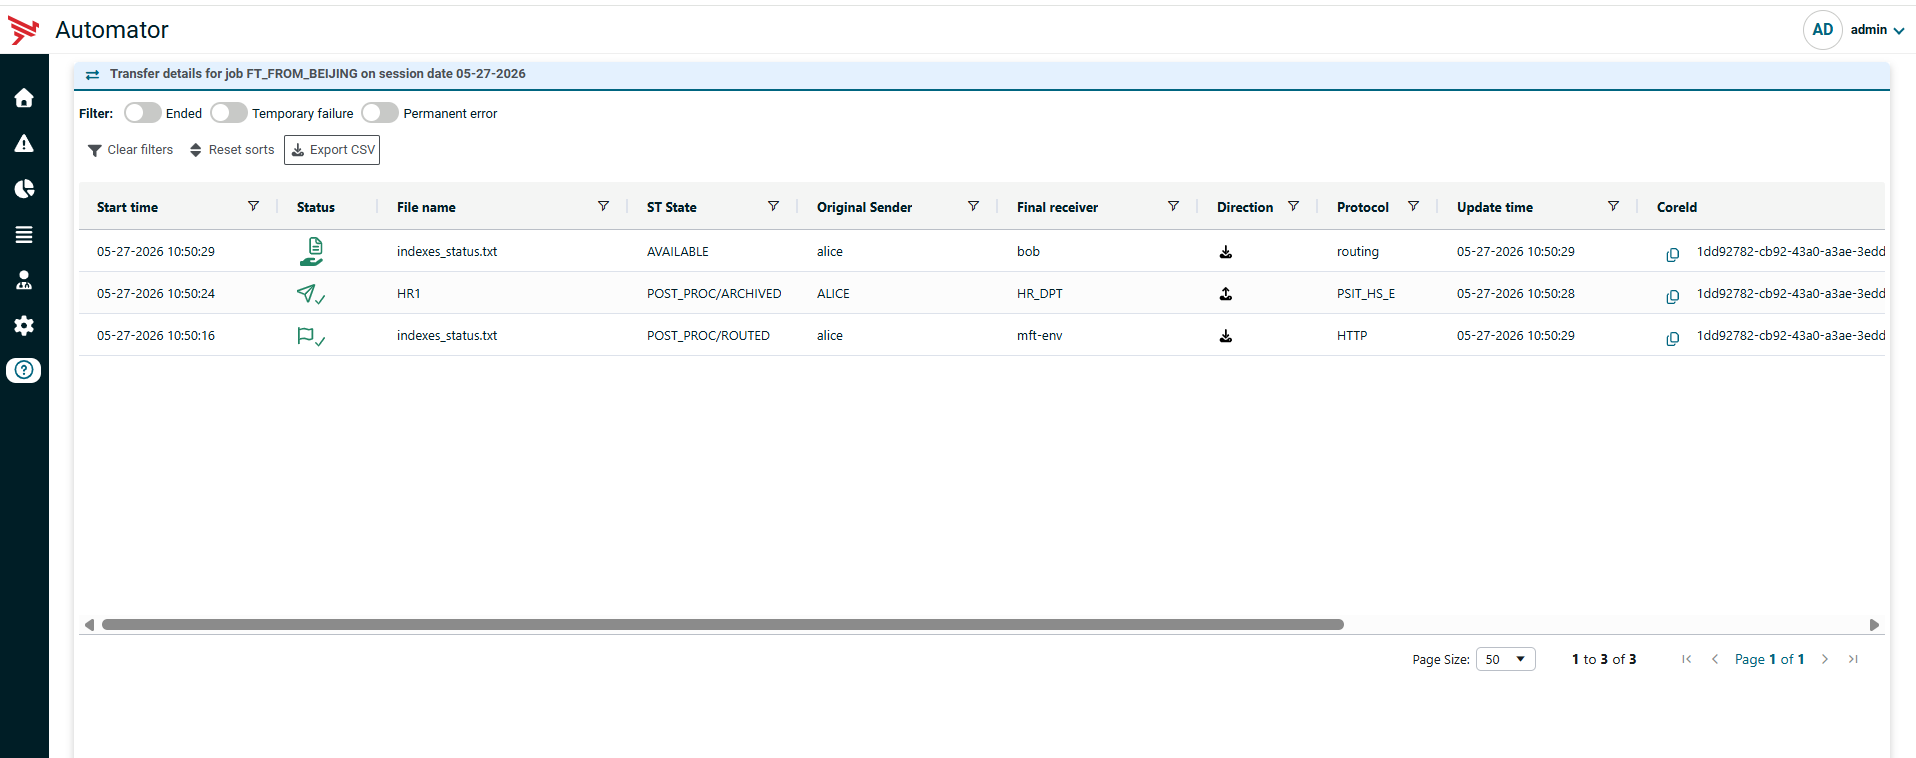Click the sent status icon for HR1 row
This screenshot has height=758, width=1916.
point(311,294)
